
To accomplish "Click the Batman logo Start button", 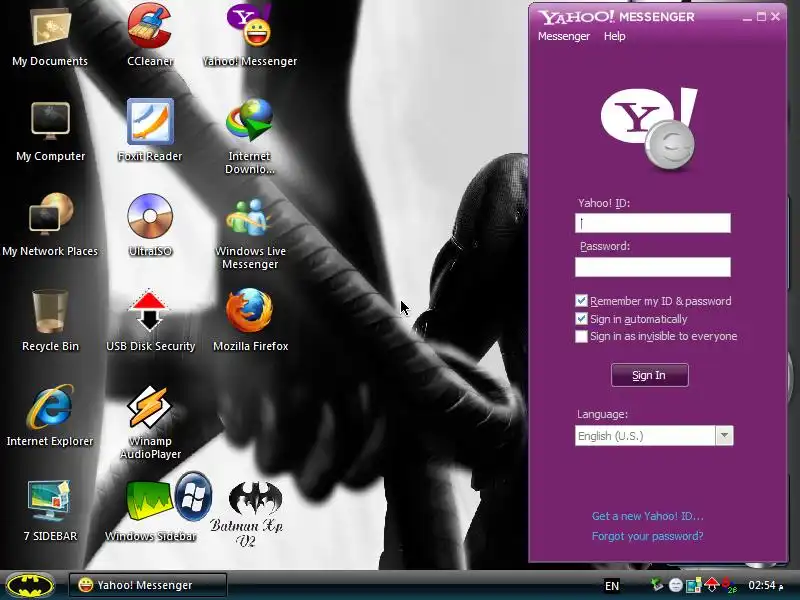I will (x=30, y=585).
